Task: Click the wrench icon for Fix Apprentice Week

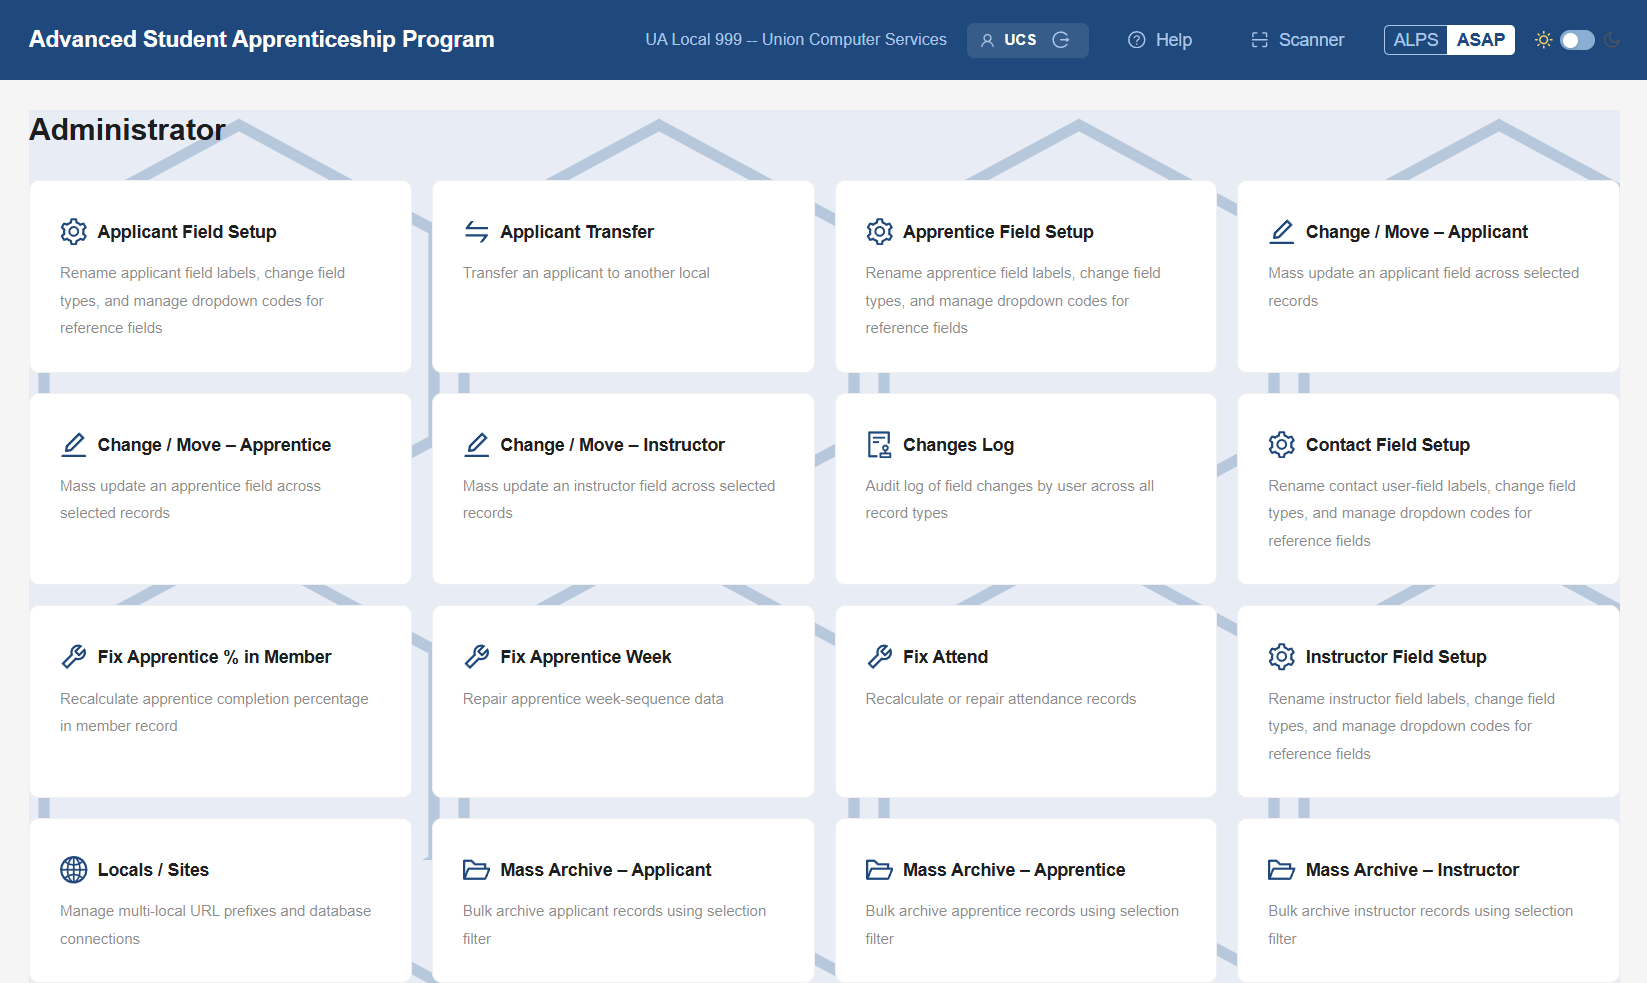Action: 477,657
